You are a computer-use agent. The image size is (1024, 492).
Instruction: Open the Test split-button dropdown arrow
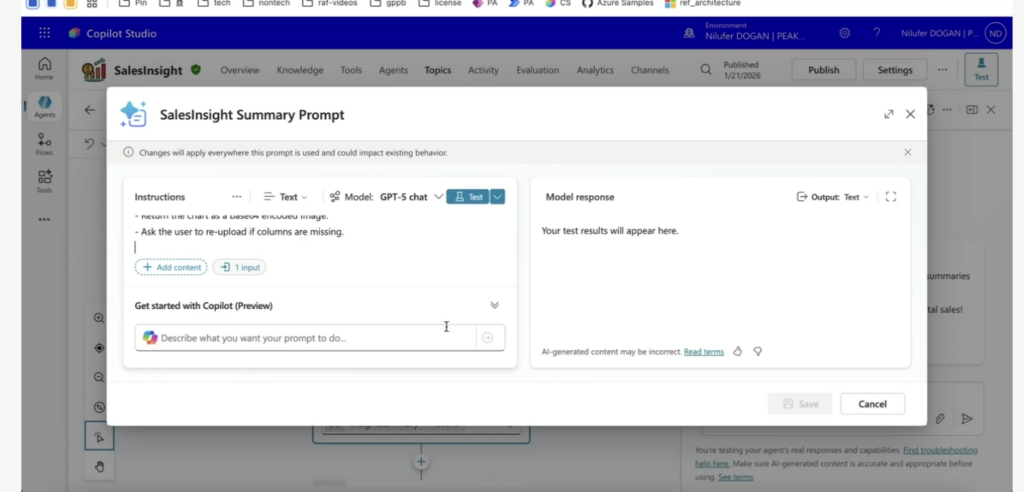(x=498, y=197)
